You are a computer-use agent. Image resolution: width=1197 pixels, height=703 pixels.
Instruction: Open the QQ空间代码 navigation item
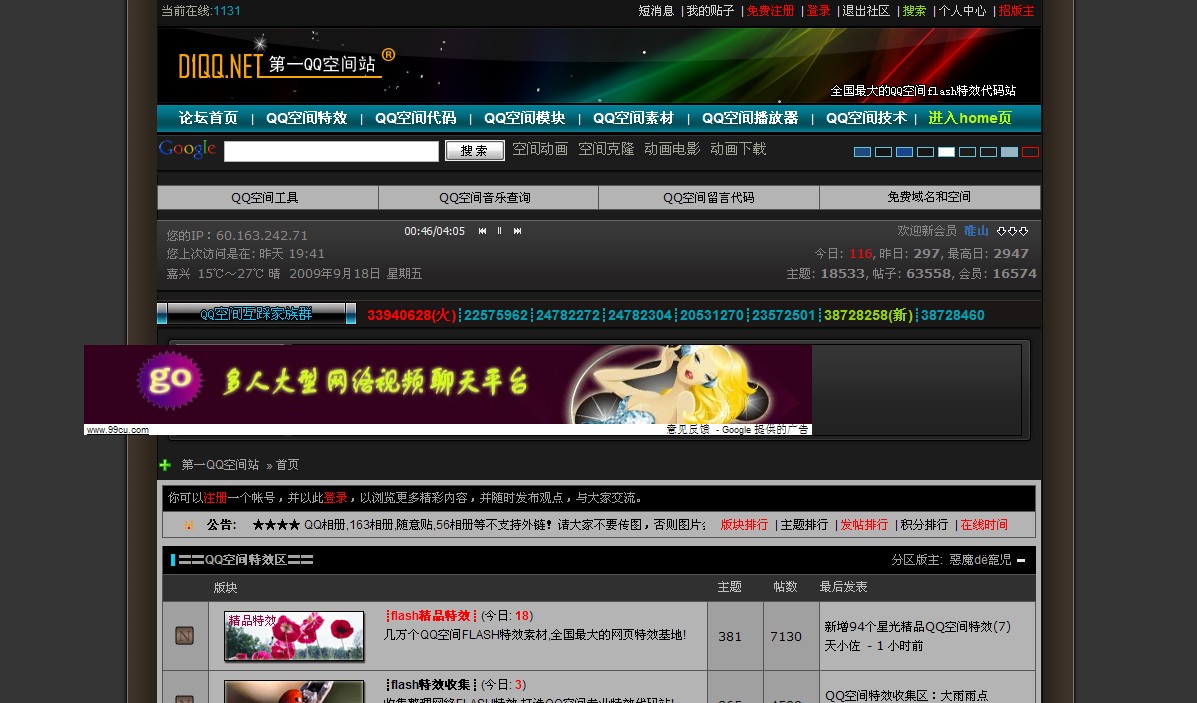415,118
